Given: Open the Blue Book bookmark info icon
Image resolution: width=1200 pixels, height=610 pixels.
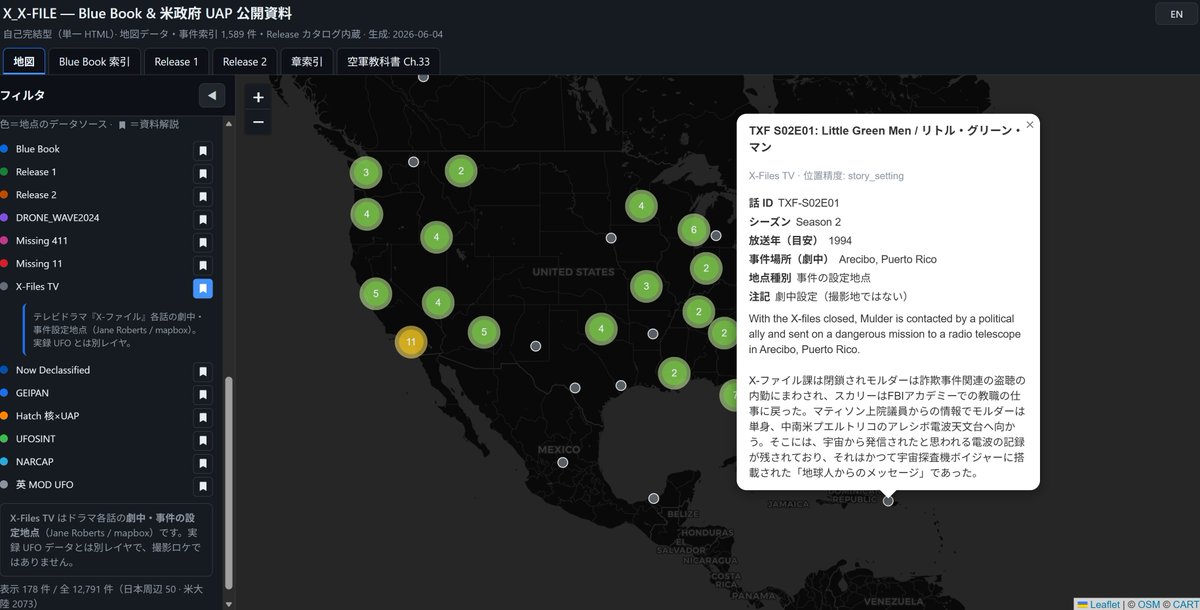Looking at the screenshot, I should tap(203, 150).
